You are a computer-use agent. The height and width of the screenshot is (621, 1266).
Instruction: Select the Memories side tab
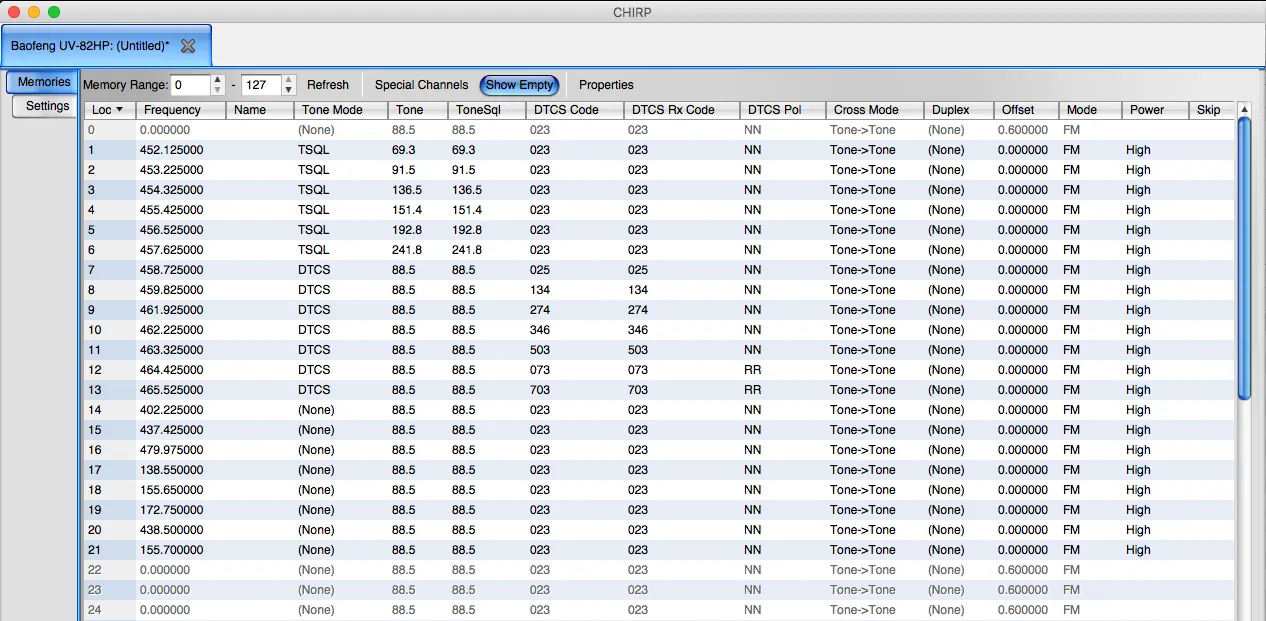tap(44, 82)
